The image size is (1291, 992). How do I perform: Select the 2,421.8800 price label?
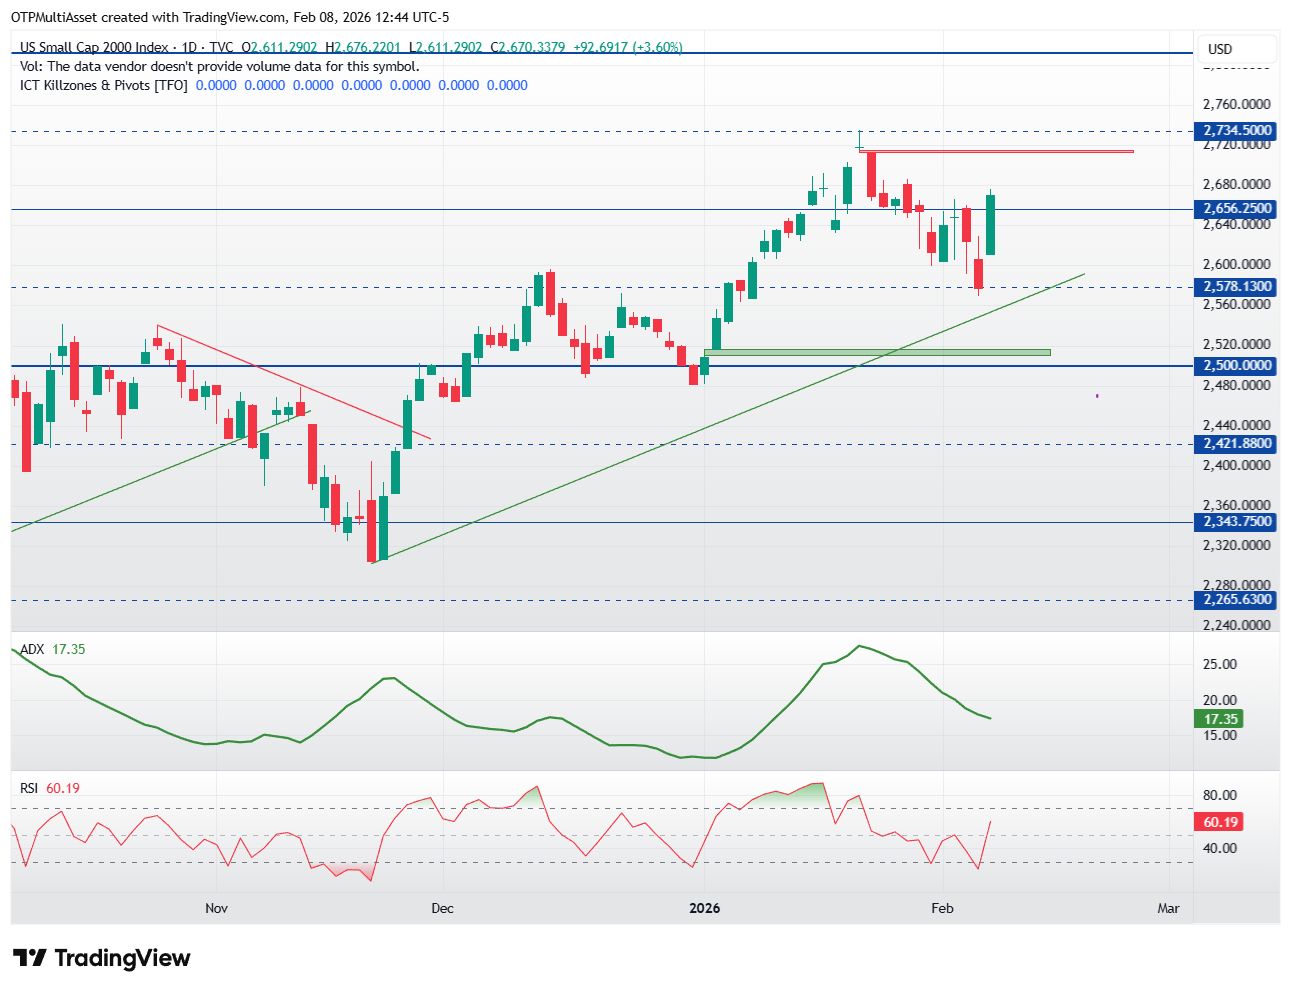[x=1237, y=444]
